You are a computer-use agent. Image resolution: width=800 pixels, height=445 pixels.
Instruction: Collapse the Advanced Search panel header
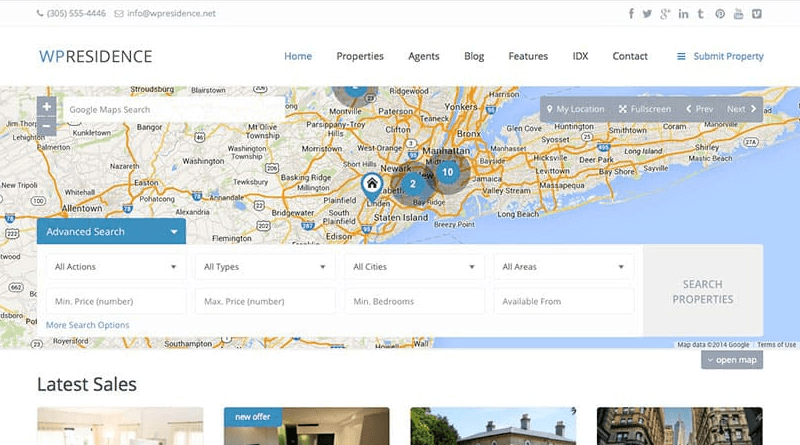point(111,232)
